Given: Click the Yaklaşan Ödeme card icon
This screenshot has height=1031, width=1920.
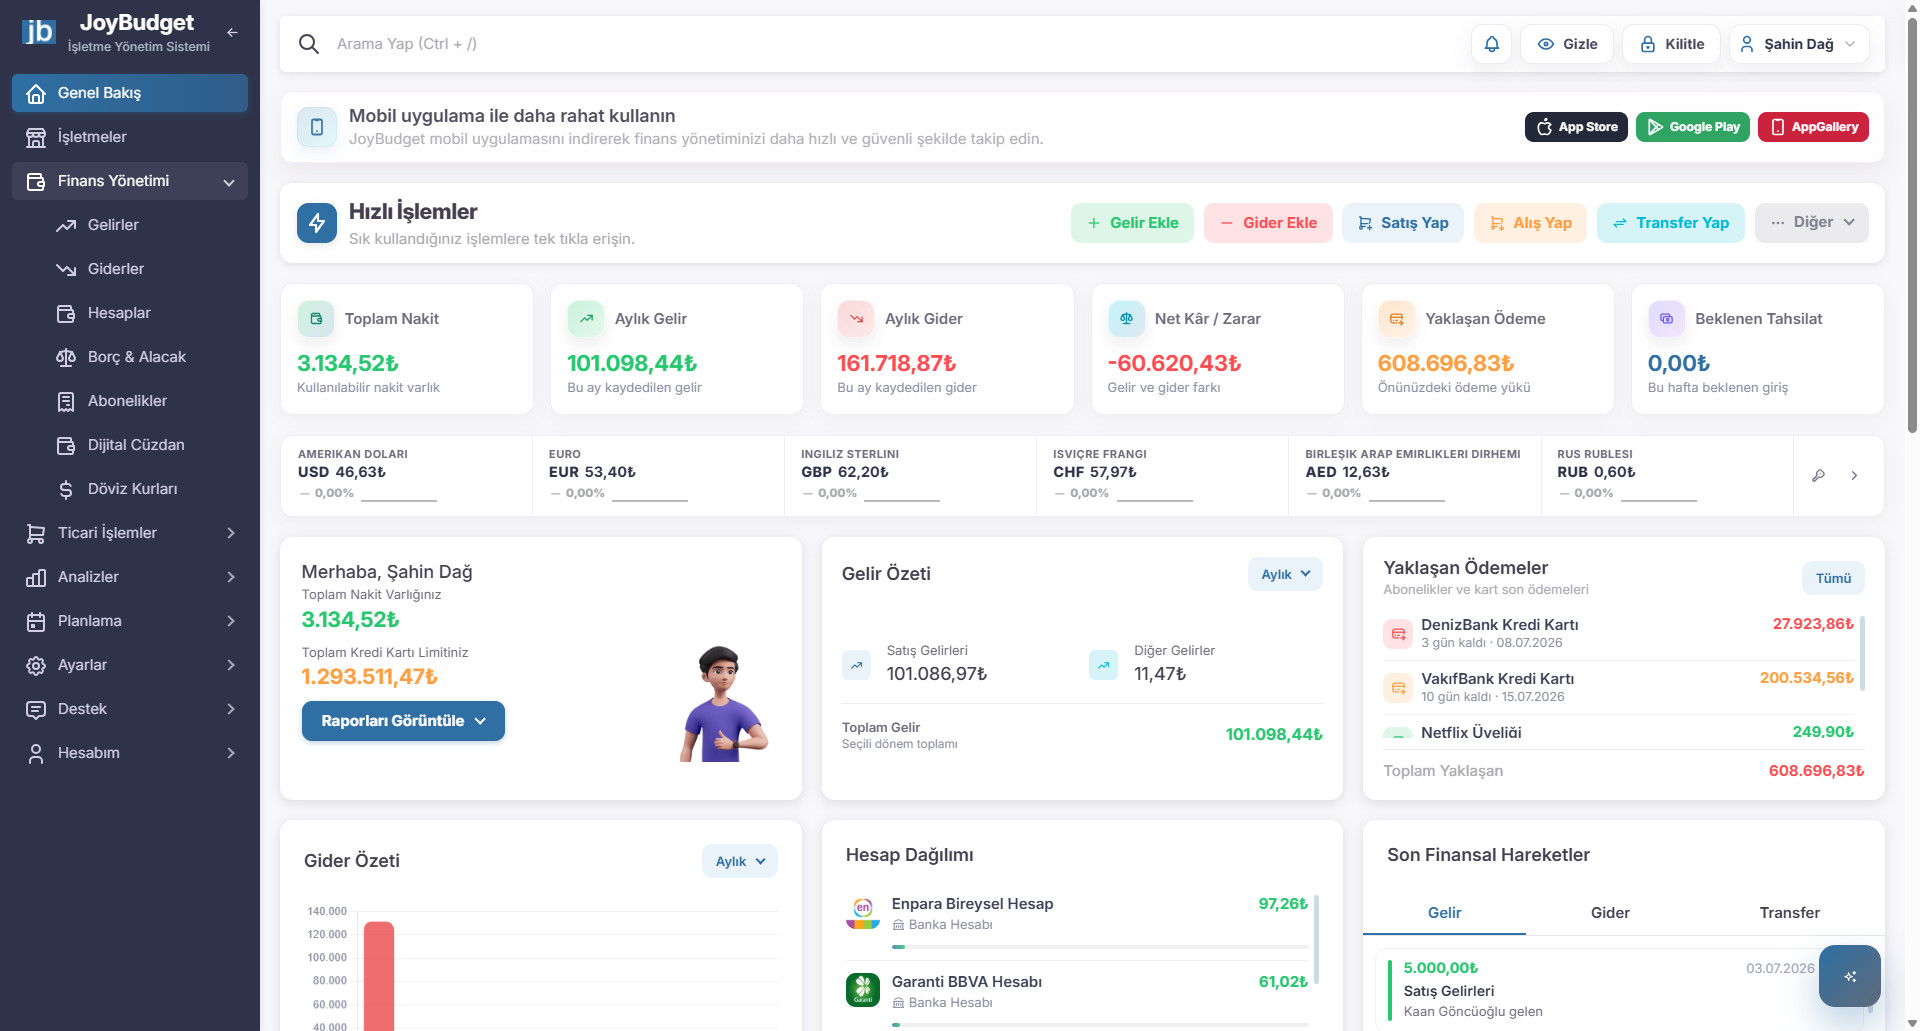Looking at the screenshot, I should click(1396, 319).
